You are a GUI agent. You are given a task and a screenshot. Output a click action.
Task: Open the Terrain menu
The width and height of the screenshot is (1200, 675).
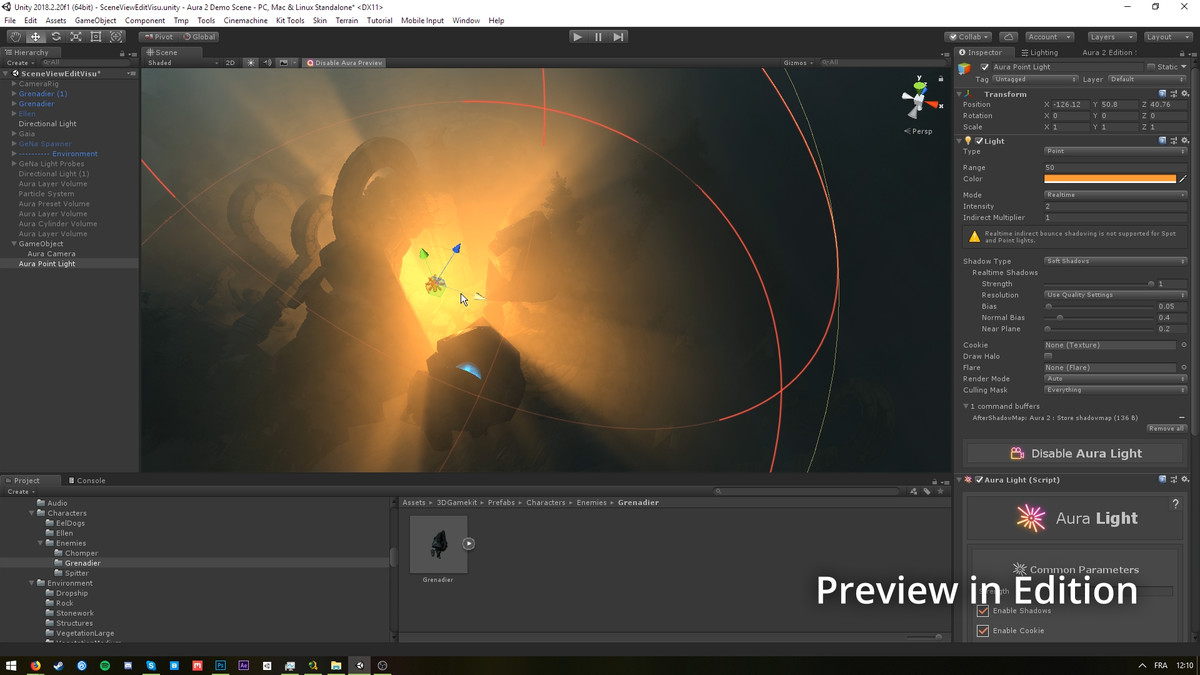click(346, 20)
